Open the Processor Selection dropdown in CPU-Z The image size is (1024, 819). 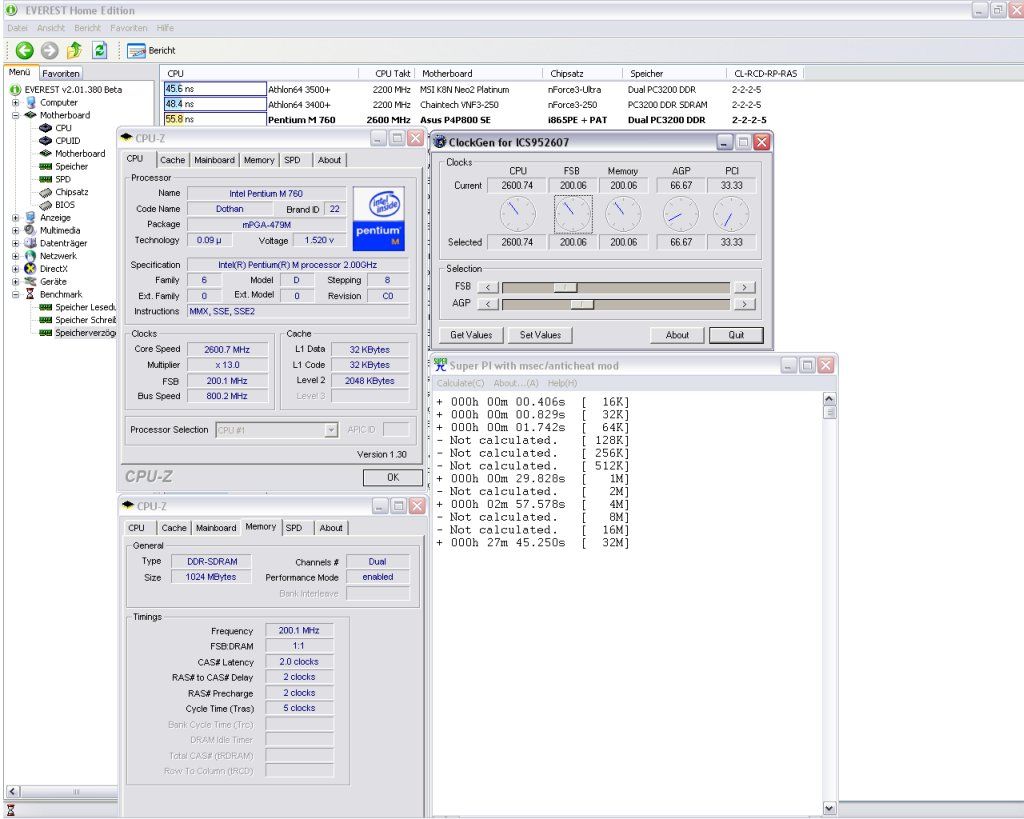click(331, 430)
